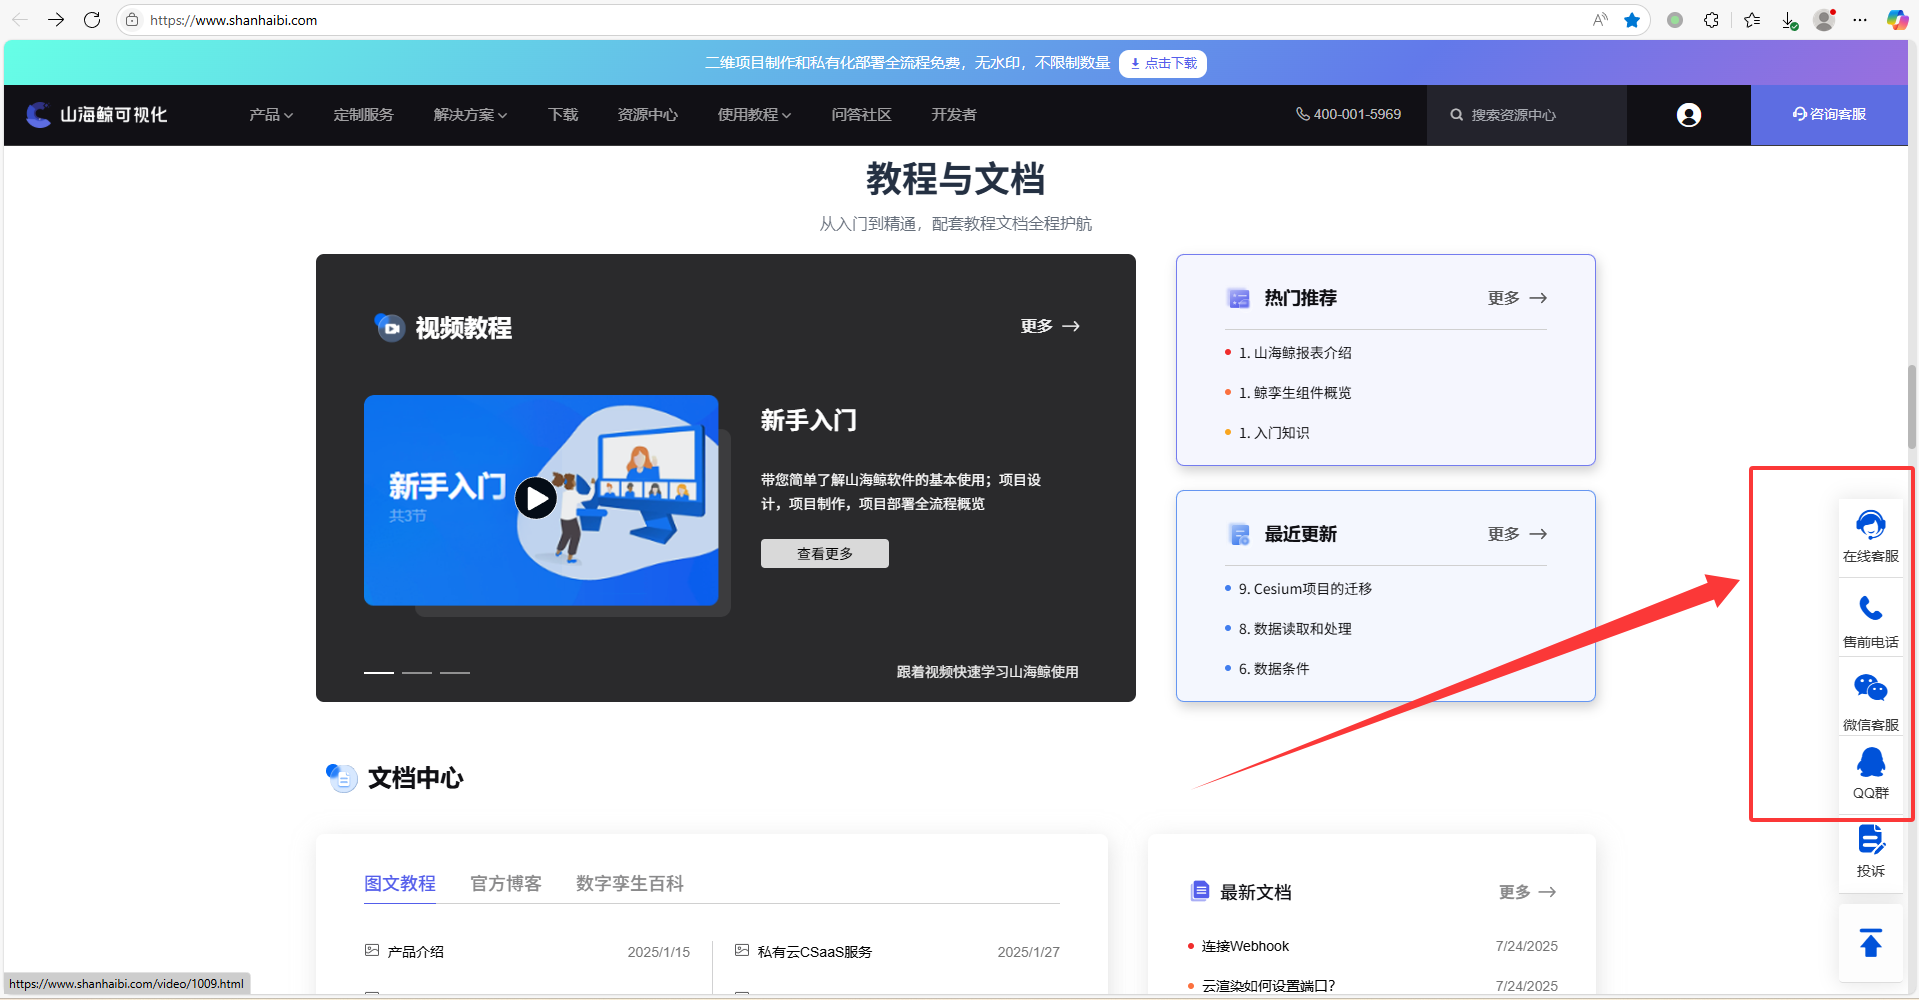Viewport: 1919px width, 1000px height.
Task: Click the QQ群 penguin icon
Action: click(1871, 763)
